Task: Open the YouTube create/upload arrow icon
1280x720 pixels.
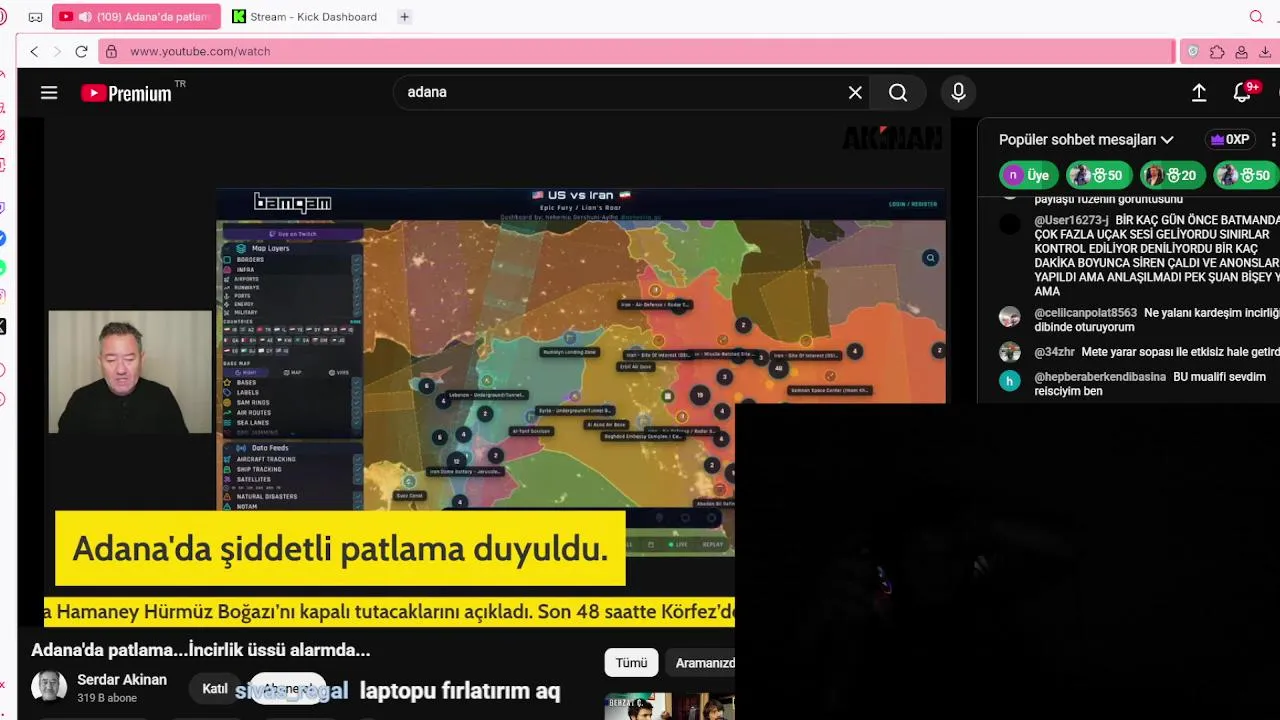Action: pyautogui.click(x=1199, y=92)
